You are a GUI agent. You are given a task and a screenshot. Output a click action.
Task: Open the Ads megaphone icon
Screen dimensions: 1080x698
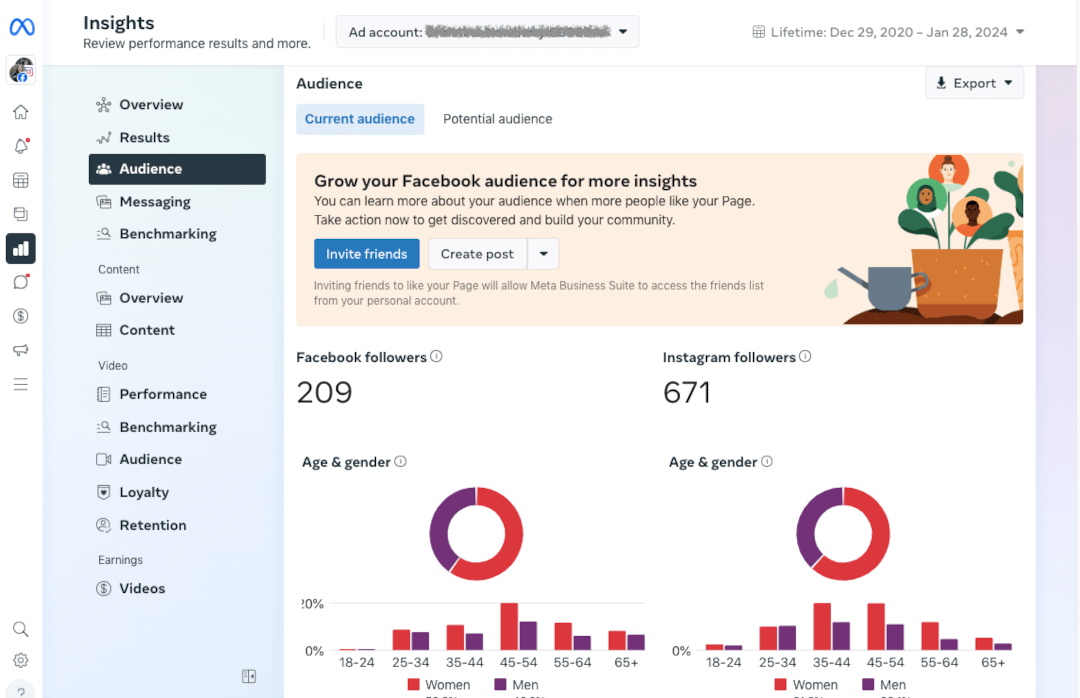click(x=21, y=349)
